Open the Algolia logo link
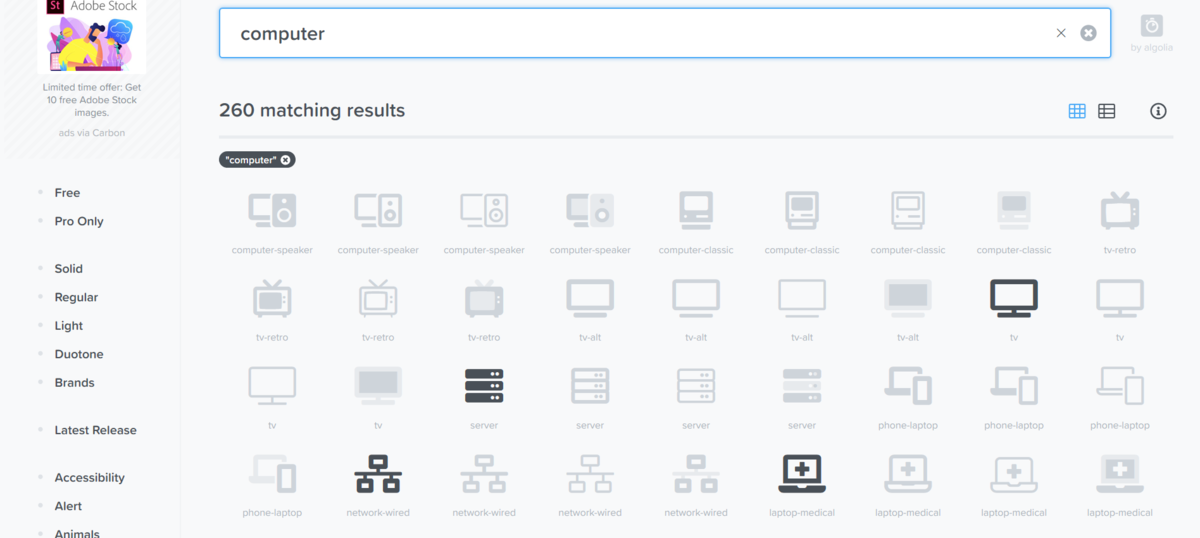The height and width of the screenshot is (538, 1200). click(1152, 33)
